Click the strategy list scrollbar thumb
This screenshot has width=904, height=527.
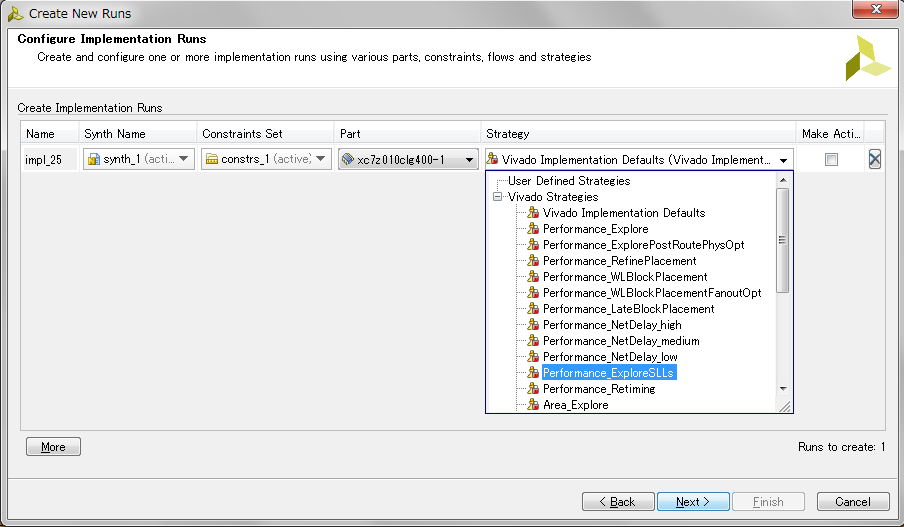[783, 240]
